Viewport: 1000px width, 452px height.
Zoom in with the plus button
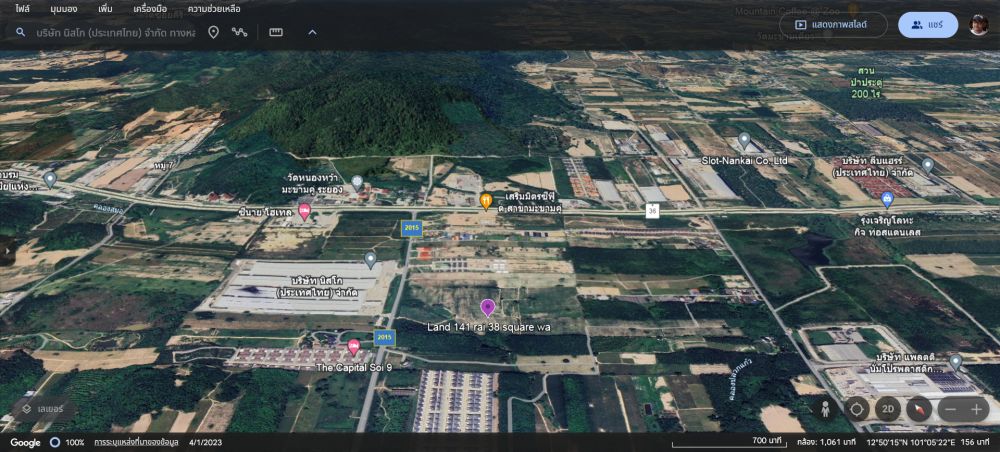[x=976, y=409]
